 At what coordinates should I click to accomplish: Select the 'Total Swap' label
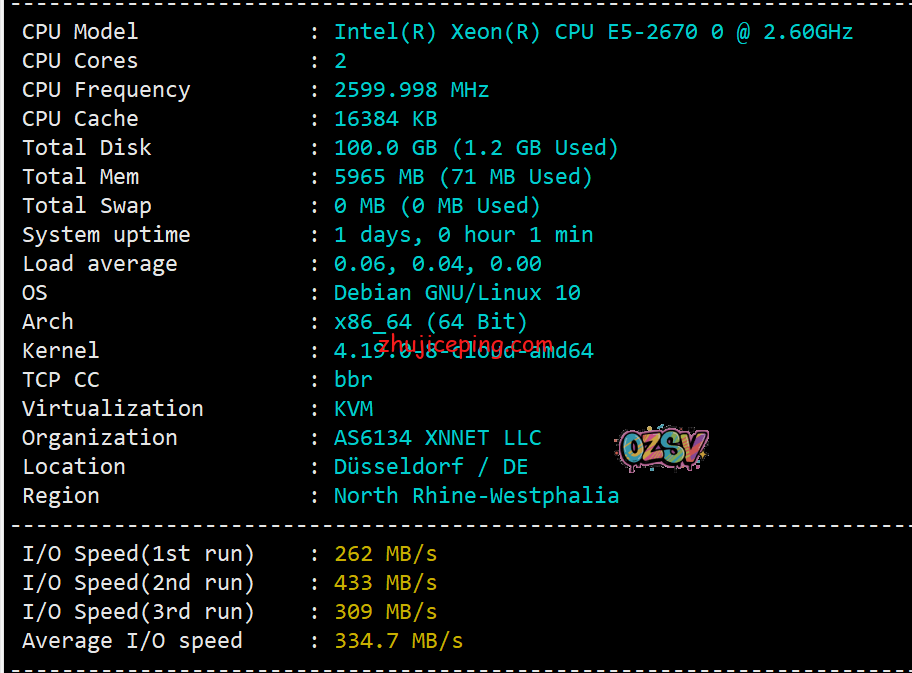coord(87,206)
